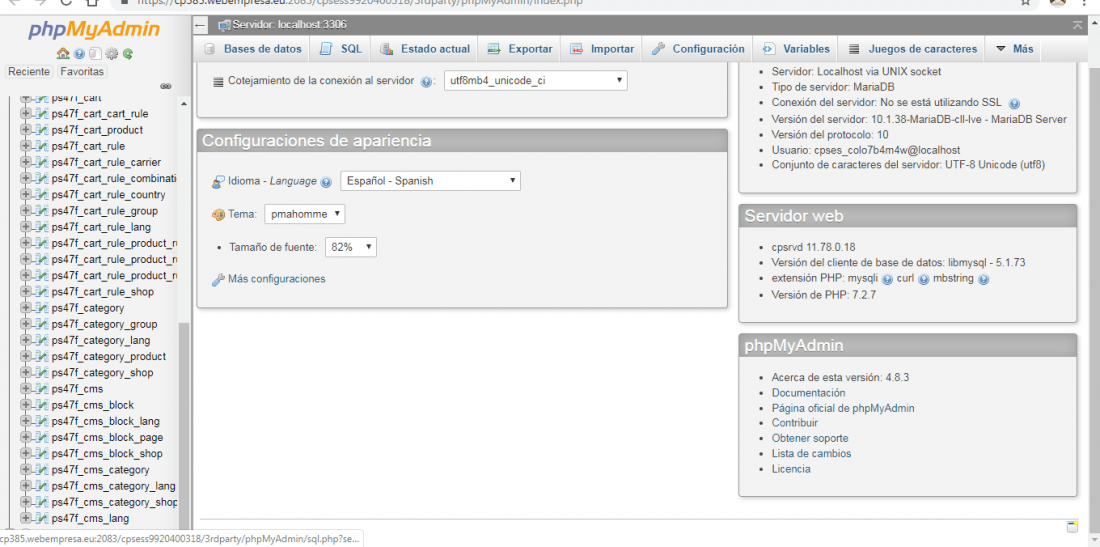Click table icon of ps47f_cart_rule_lang

point(41,227)
